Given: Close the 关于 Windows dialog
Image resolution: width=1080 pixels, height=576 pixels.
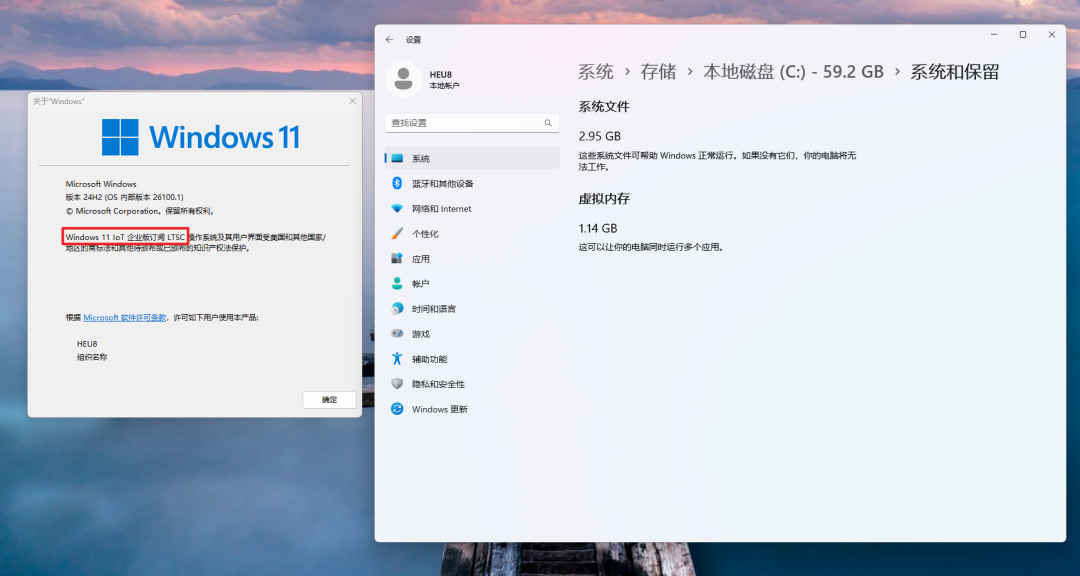Looking at the screenshot, I should click(353, 101).
